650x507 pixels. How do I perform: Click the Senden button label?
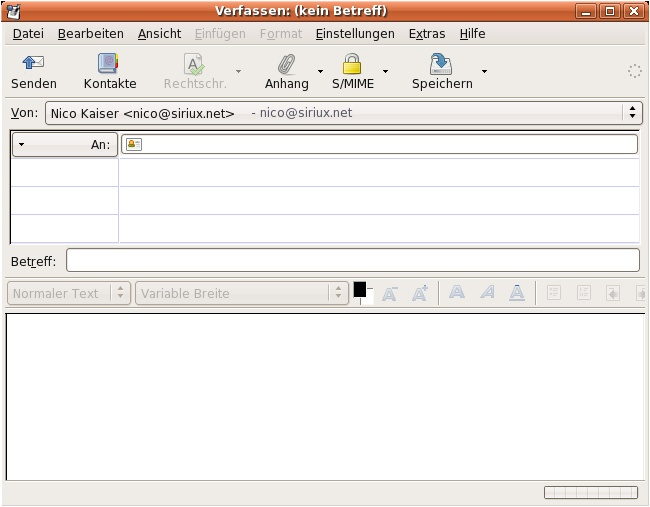coord(34,84)
